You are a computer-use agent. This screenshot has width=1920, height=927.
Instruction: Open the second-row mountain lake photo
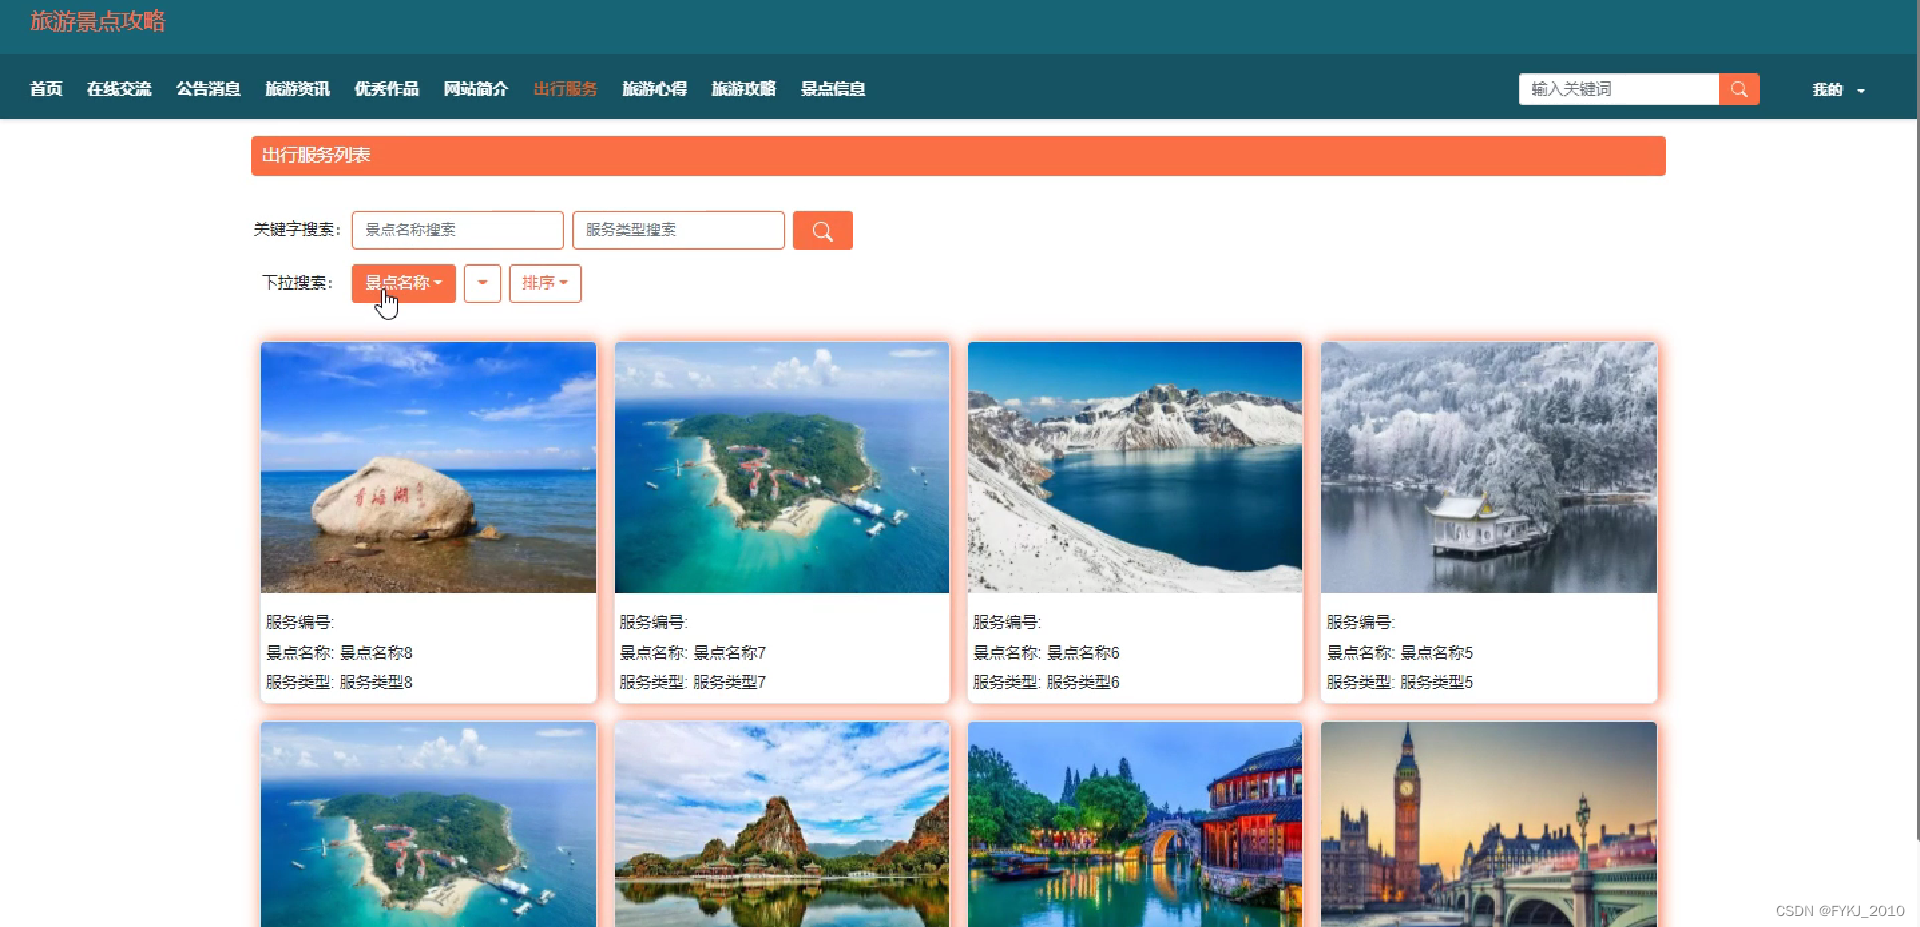(x=782, y=824)
